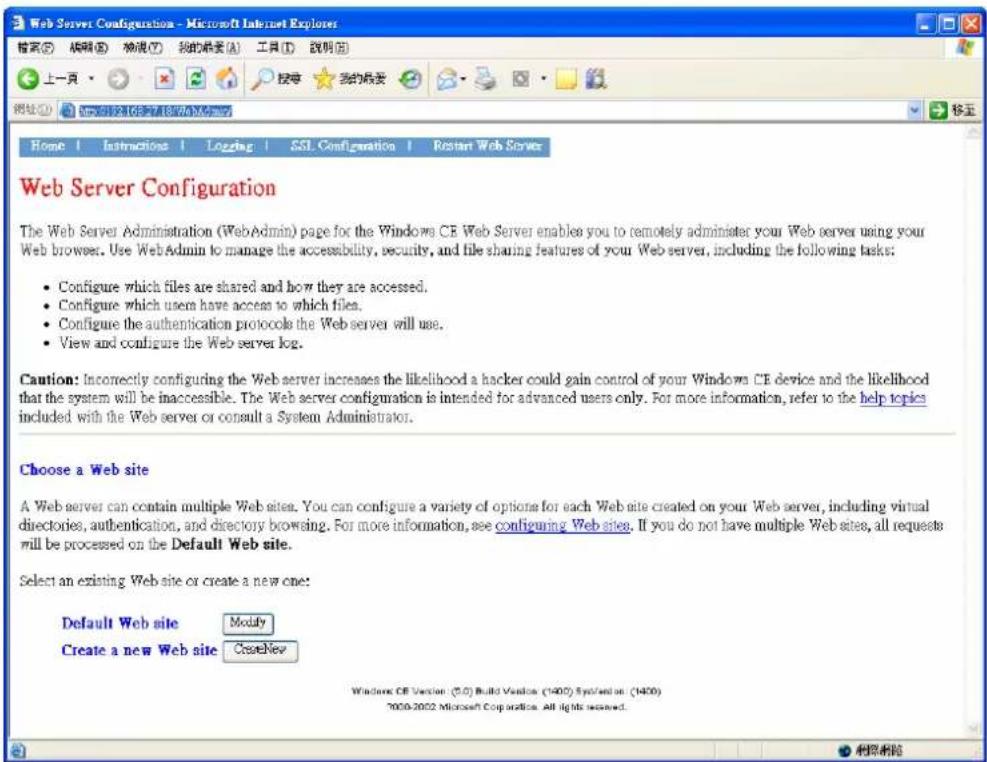Screen dimensions: 987x762
Task: Go to the Home navigation link
Action: click(48, 146)
